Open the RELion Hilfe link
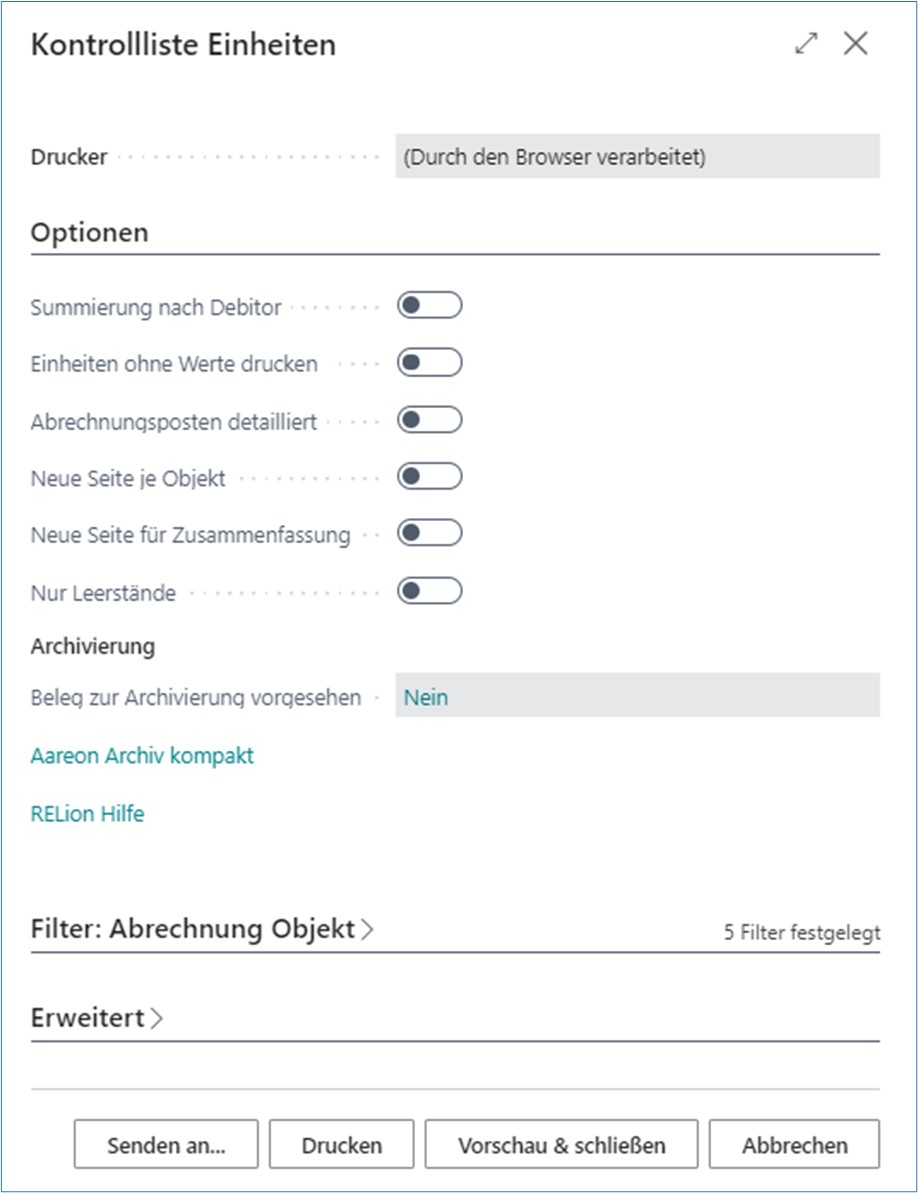Image resolution: width=918 pixels, height=1193 pixels. pyautogui.click(x=86, y=813)
